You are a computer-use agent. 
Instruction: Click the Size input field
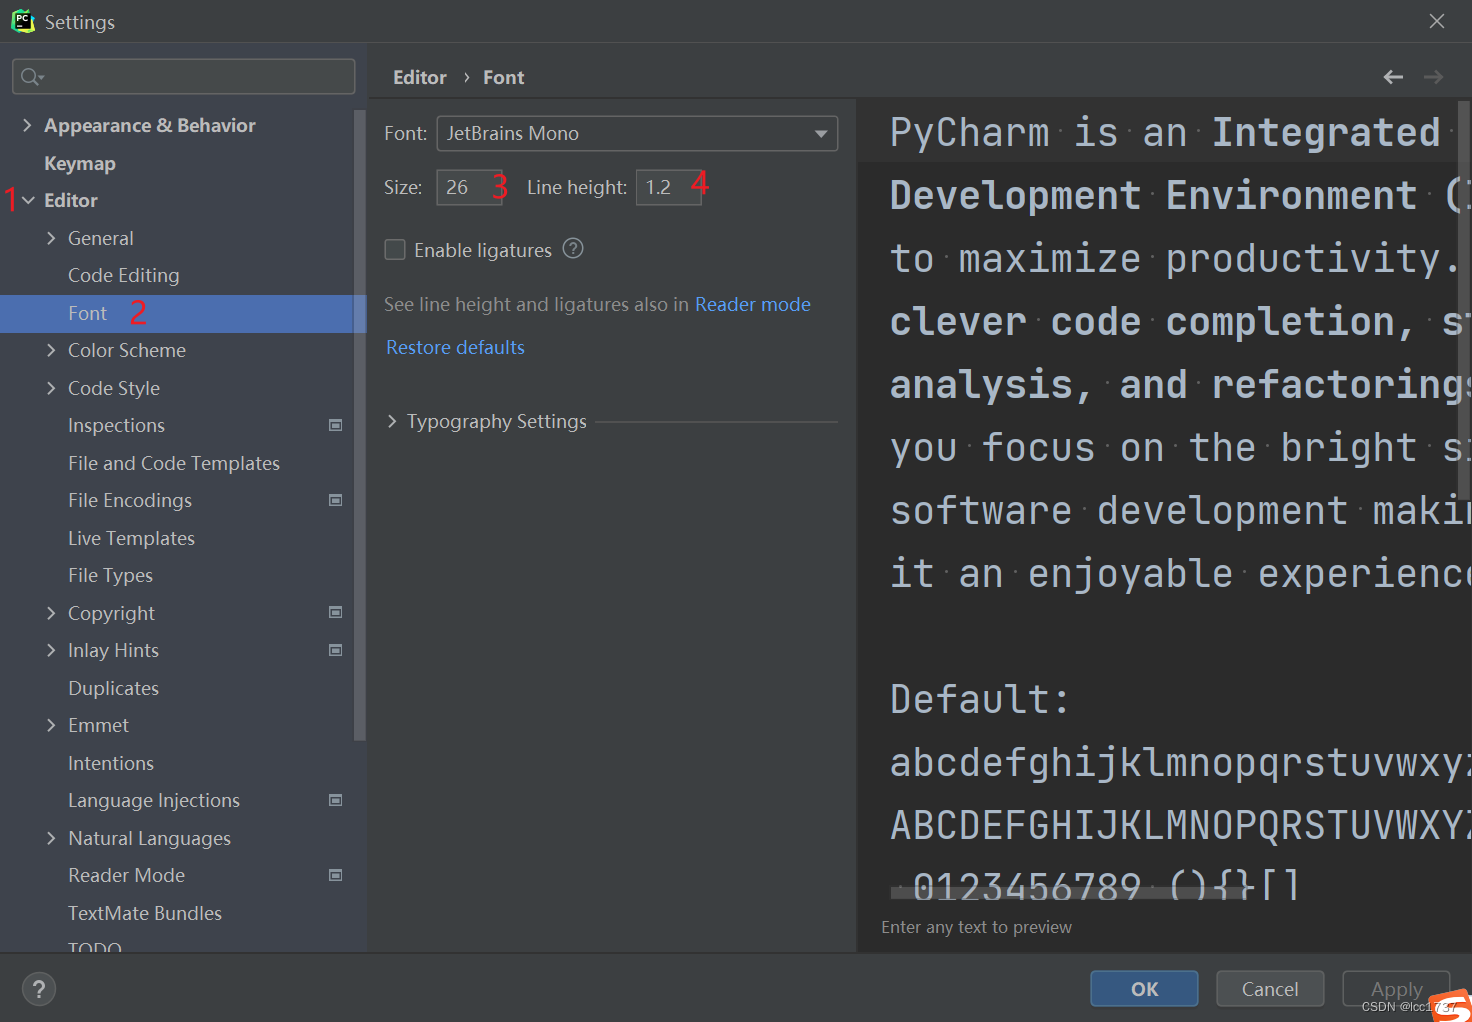pyautogui.click(x=469, y=187)
